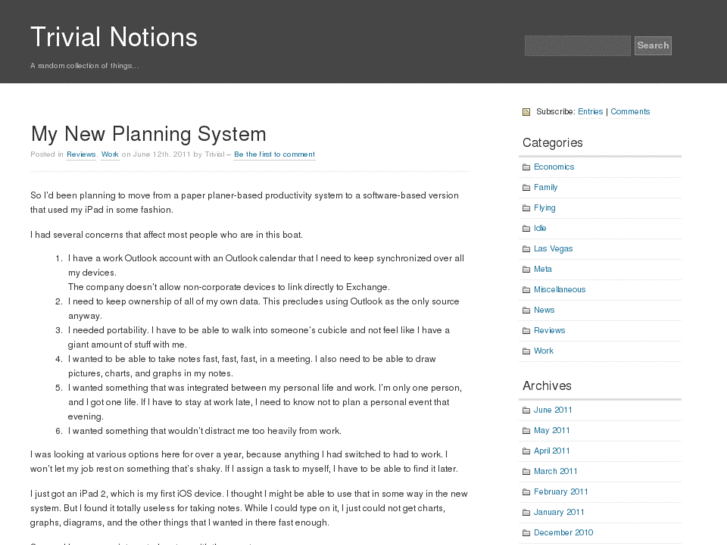Click folder icon beside June 2011 archive

526,410
